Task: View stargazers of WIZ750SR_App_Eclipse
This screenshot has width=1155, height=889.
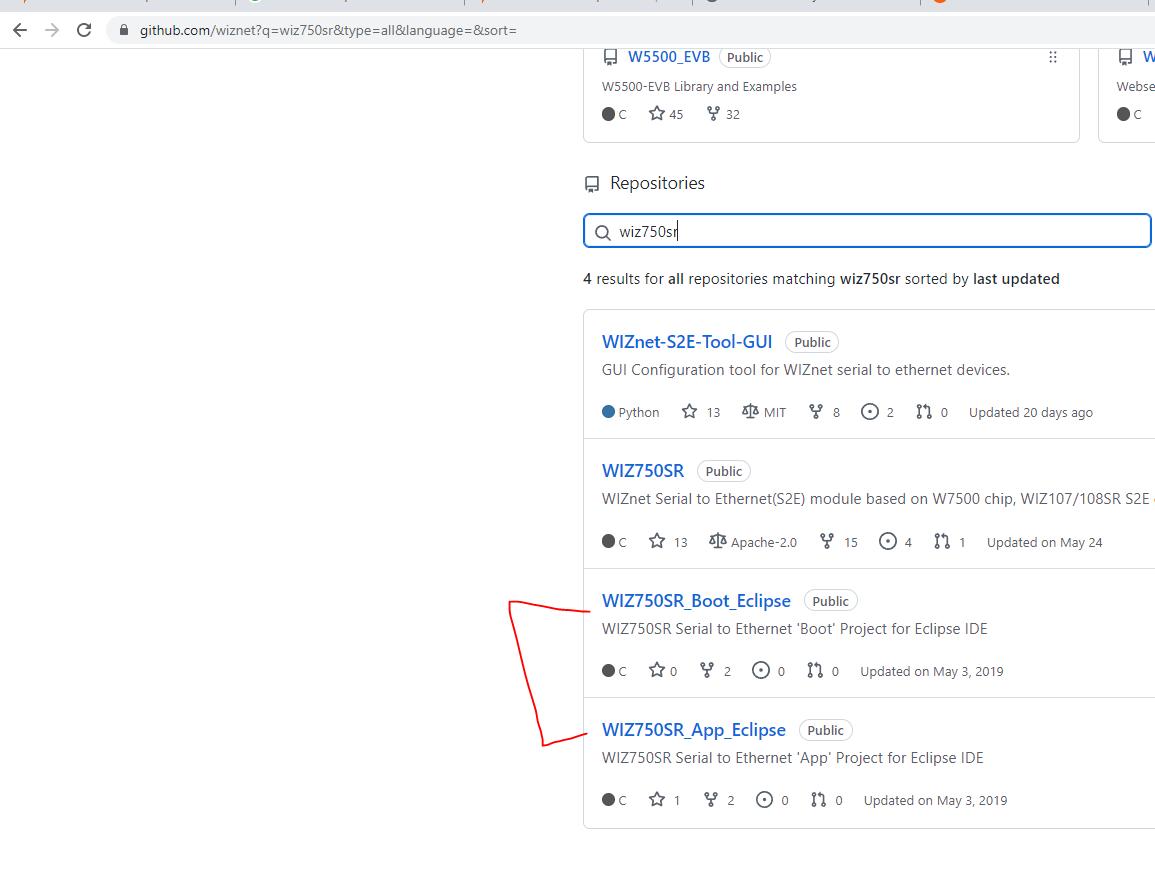Action: point(664,800)
